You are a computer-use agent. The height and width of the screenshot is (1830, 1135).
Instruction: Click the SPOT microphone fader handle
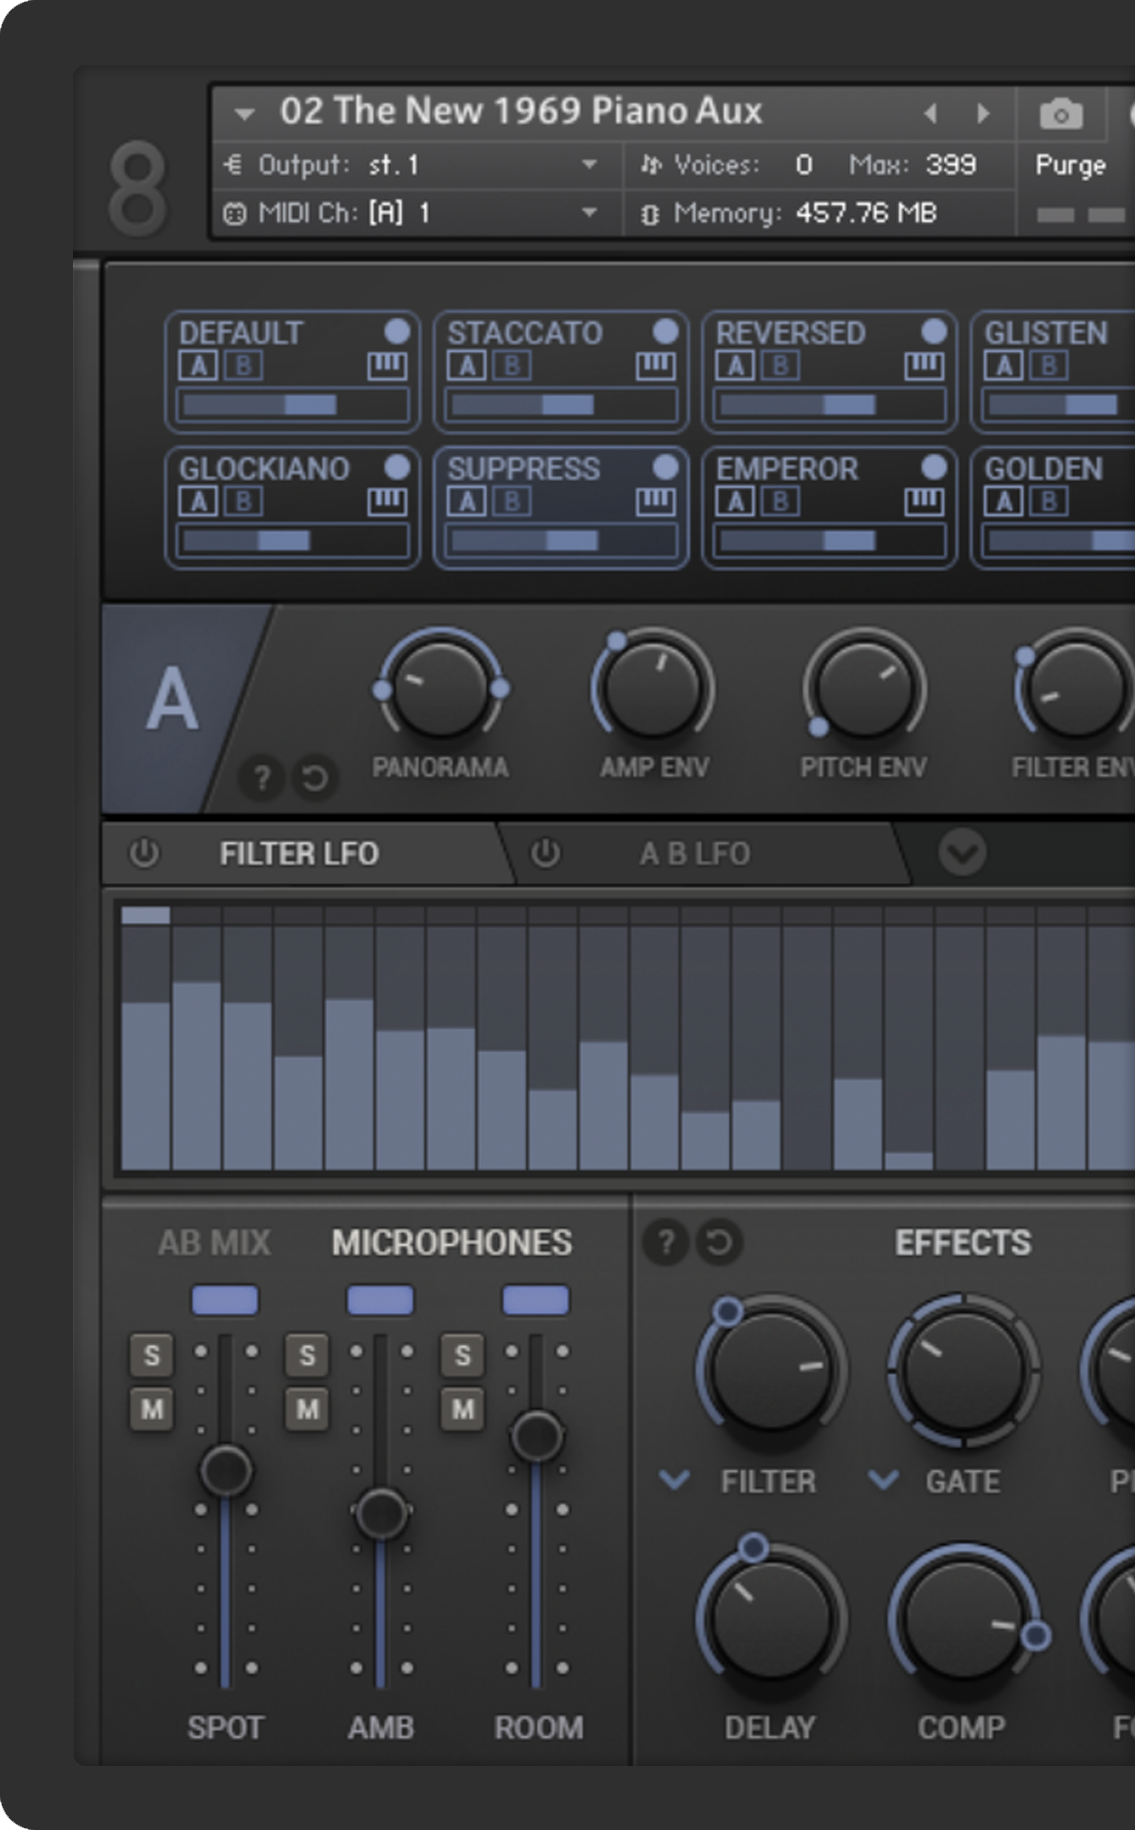226,1471
